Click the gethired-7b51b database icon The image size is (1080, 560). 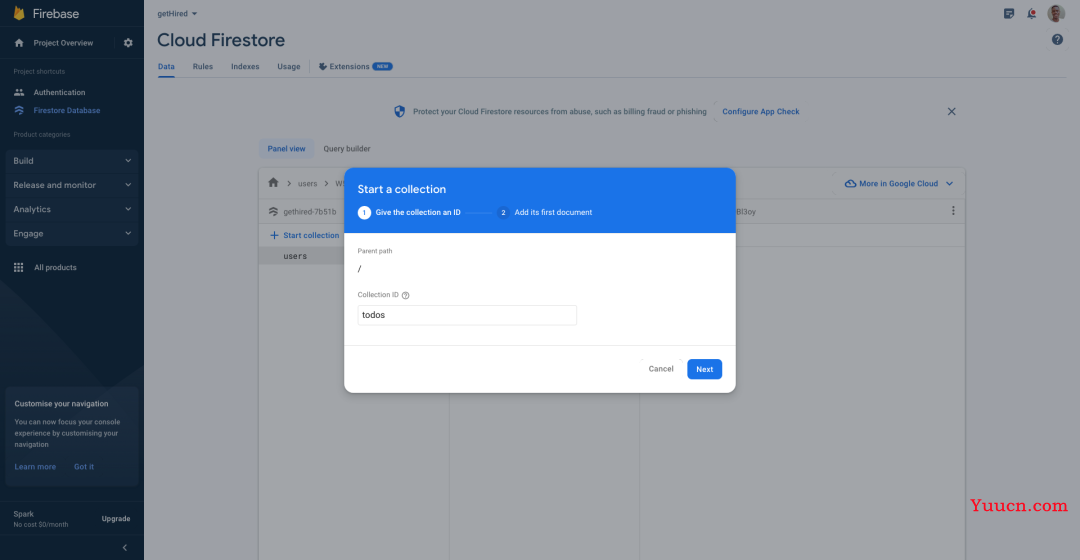pyautogui.click(x=273, y=211)
